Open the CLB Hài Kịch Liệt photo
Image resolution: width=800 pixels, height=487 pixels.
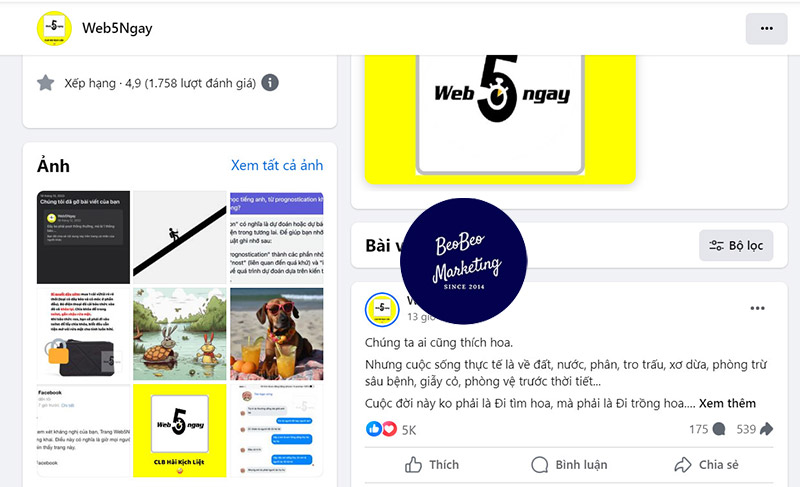(x=180, y=430)
